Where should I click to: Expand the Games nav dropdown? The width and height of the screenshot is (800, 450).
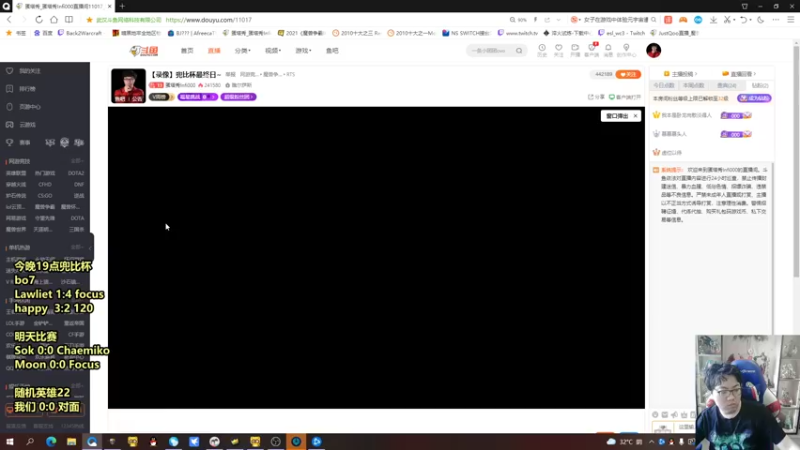tap(303, 51)
